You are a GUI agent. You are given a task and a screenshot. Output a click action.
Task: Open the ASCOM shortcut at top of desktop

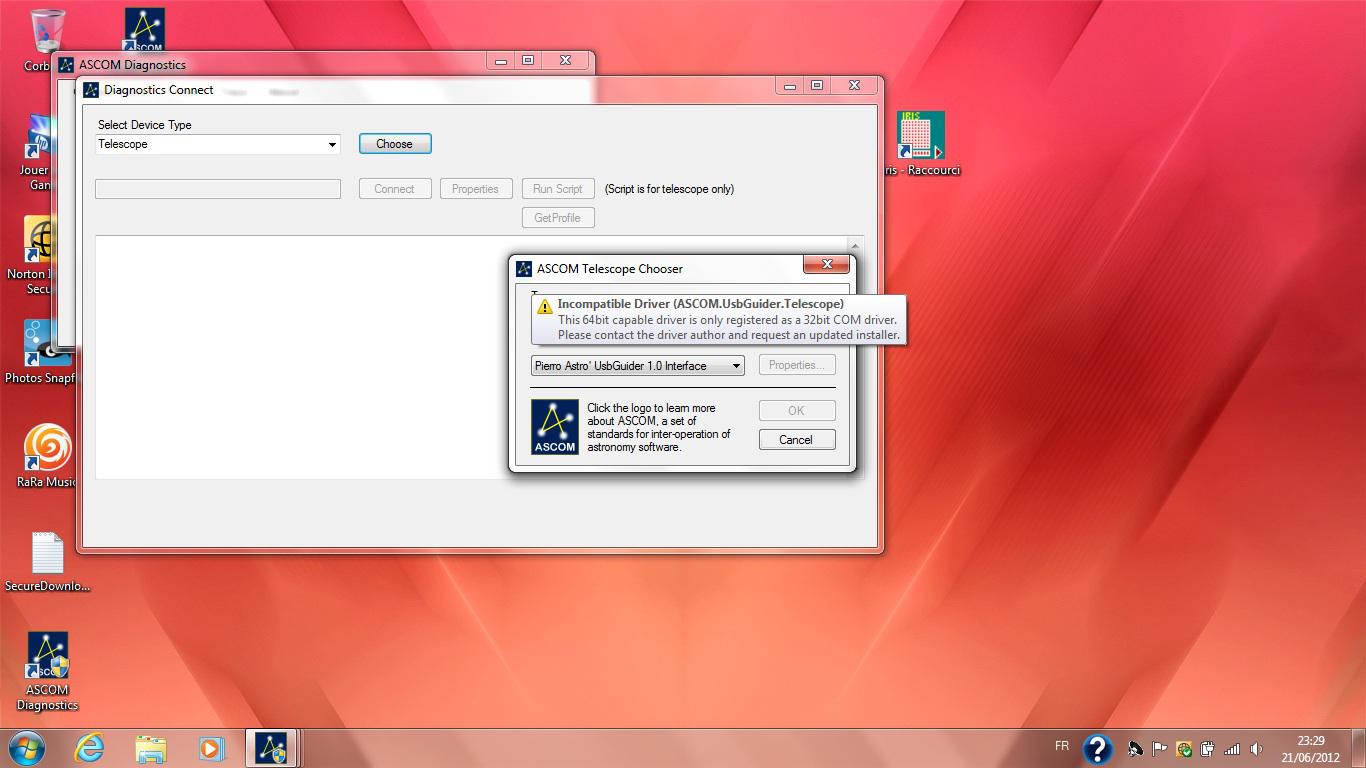[x=144, y=30]
